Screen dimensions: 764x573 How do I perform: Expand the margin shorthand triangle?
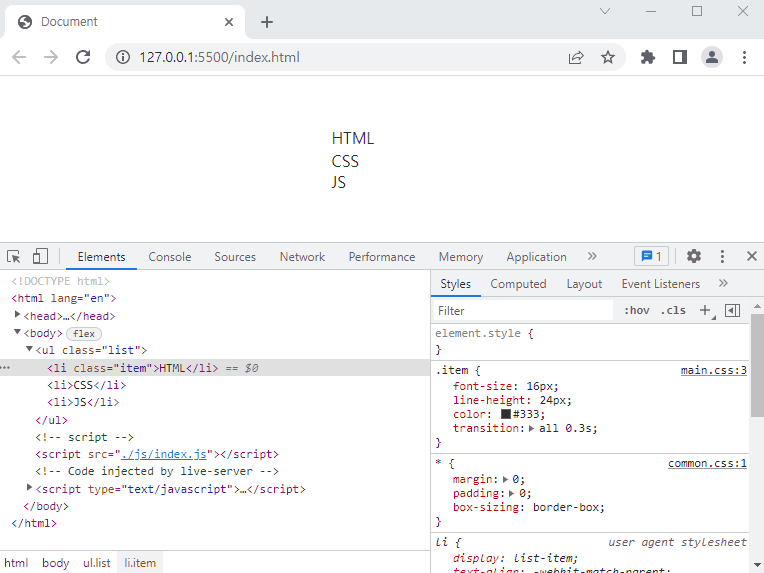coord(505,479)
